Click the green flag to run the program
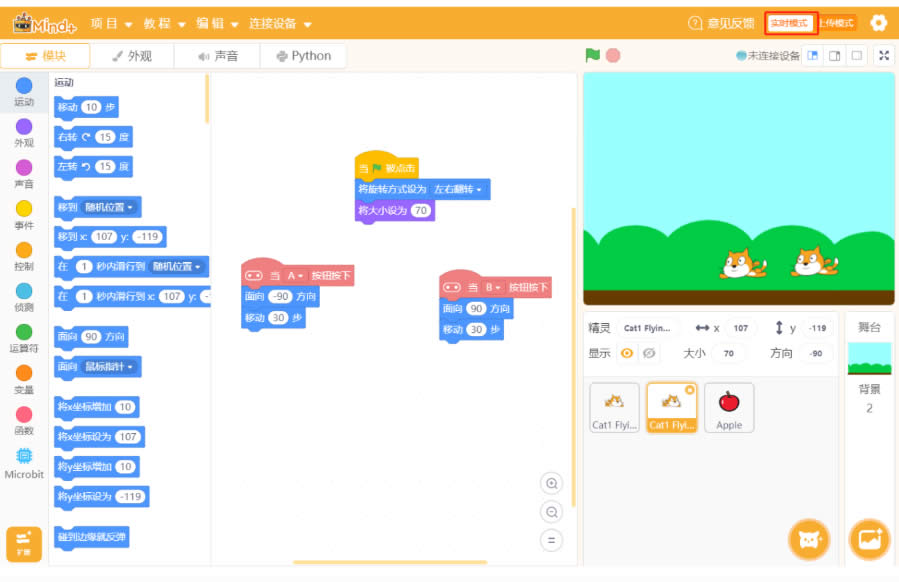 point(592,56)
